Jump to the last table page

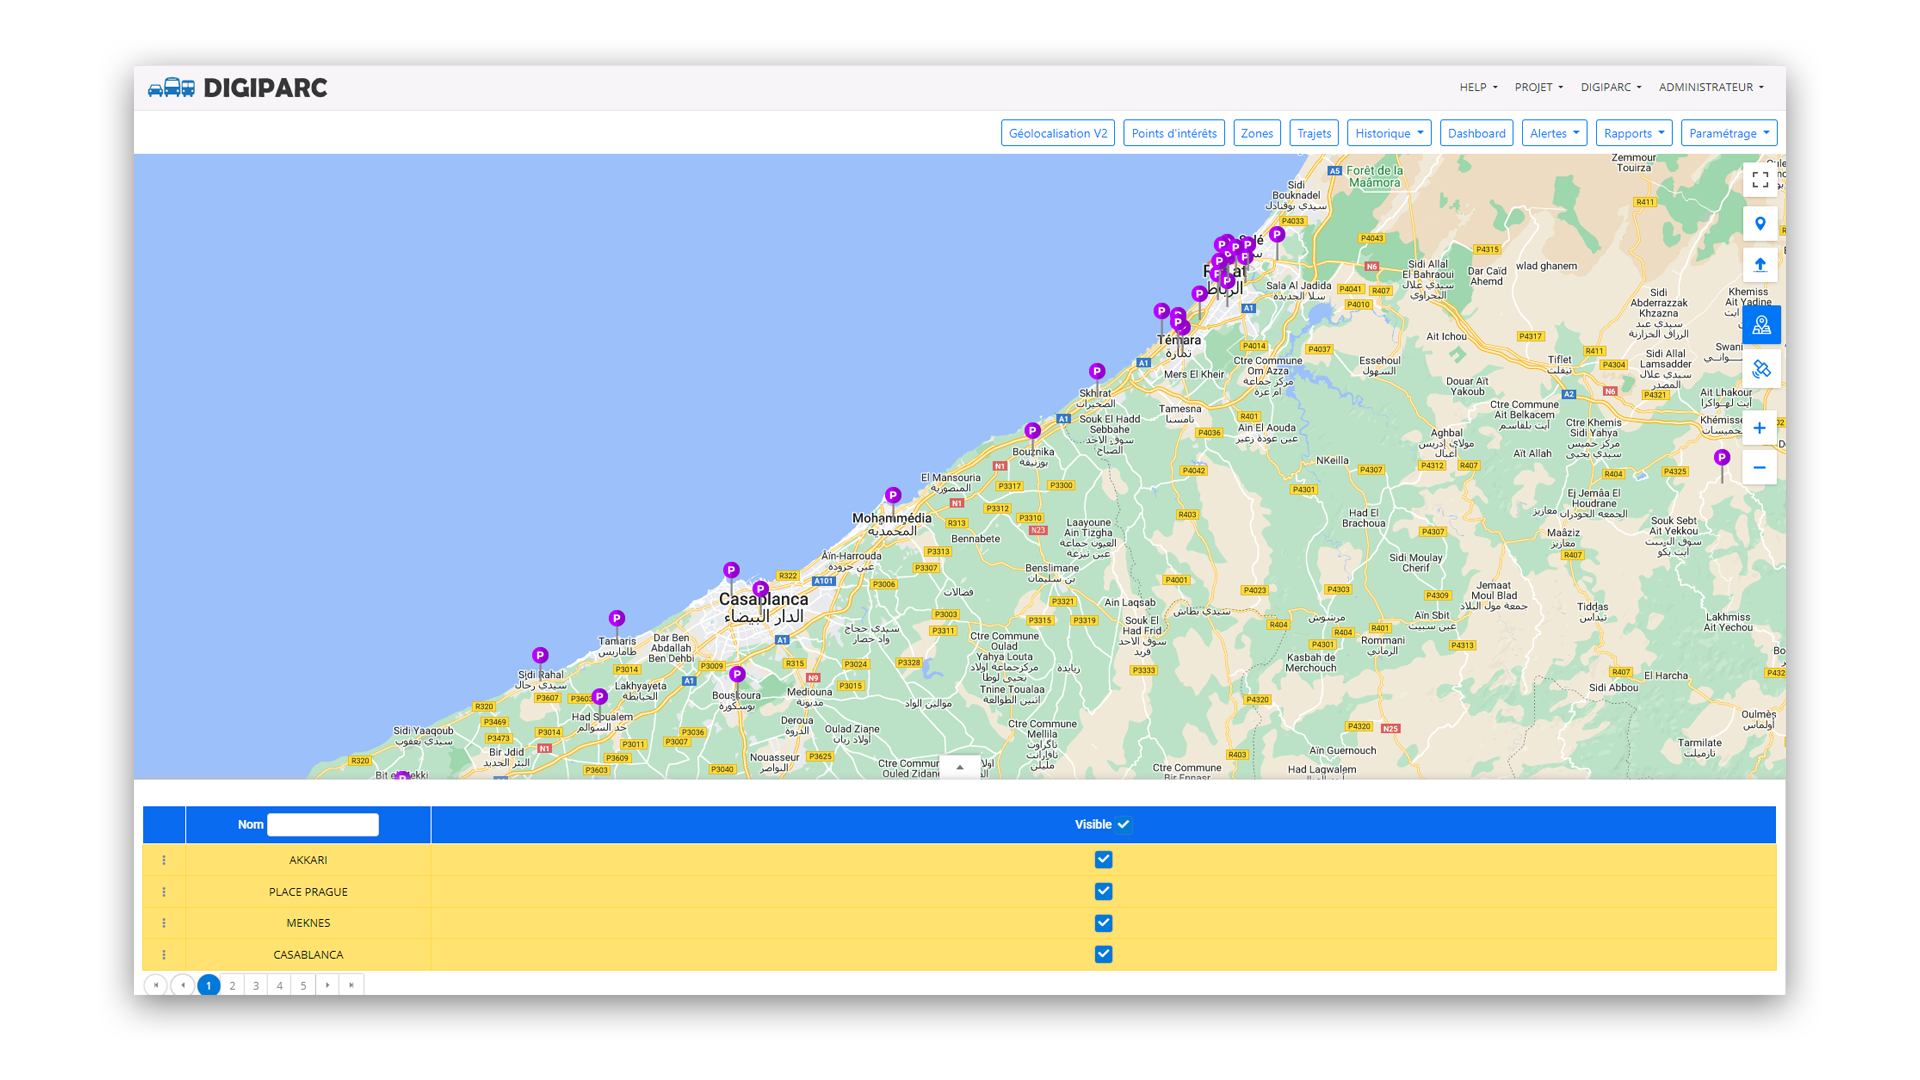click(x=351, y=985)
